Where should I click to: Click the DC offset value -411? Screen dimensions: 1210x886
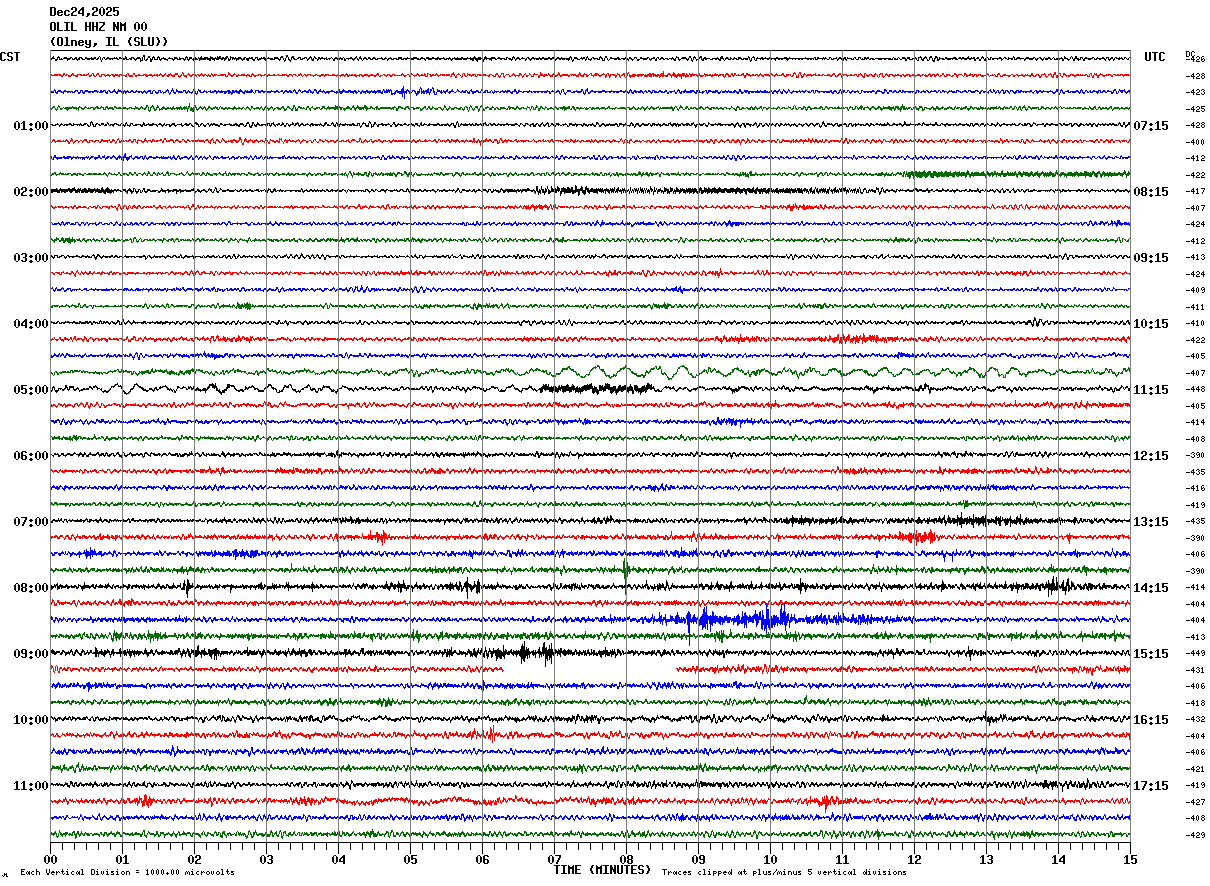(1195, 307)
